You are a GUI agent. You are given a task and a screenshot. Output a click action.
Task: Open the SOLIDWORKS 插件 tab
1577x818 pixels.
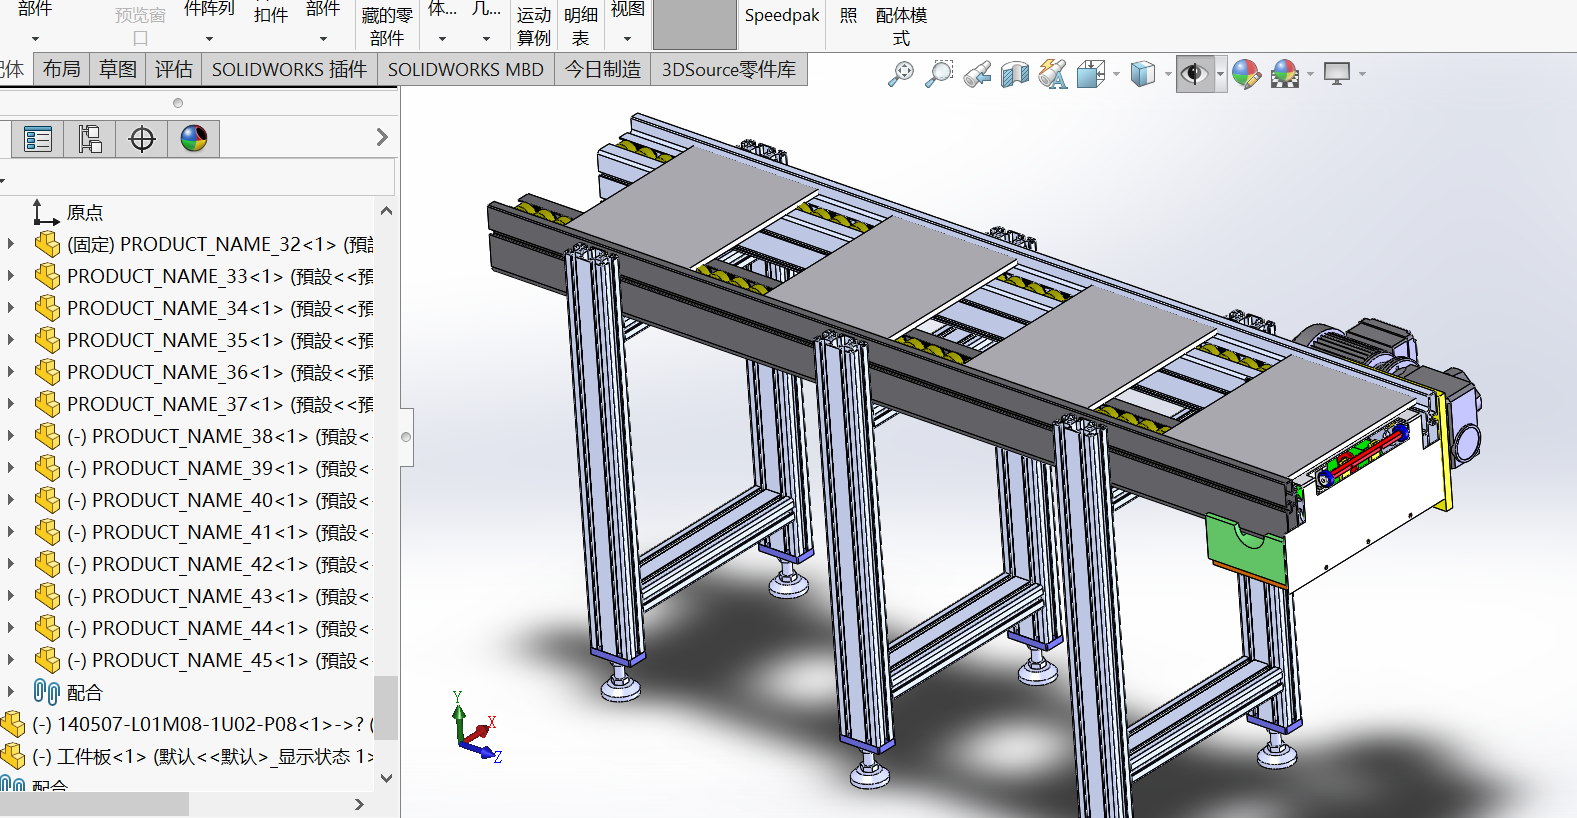pos(290,69)
